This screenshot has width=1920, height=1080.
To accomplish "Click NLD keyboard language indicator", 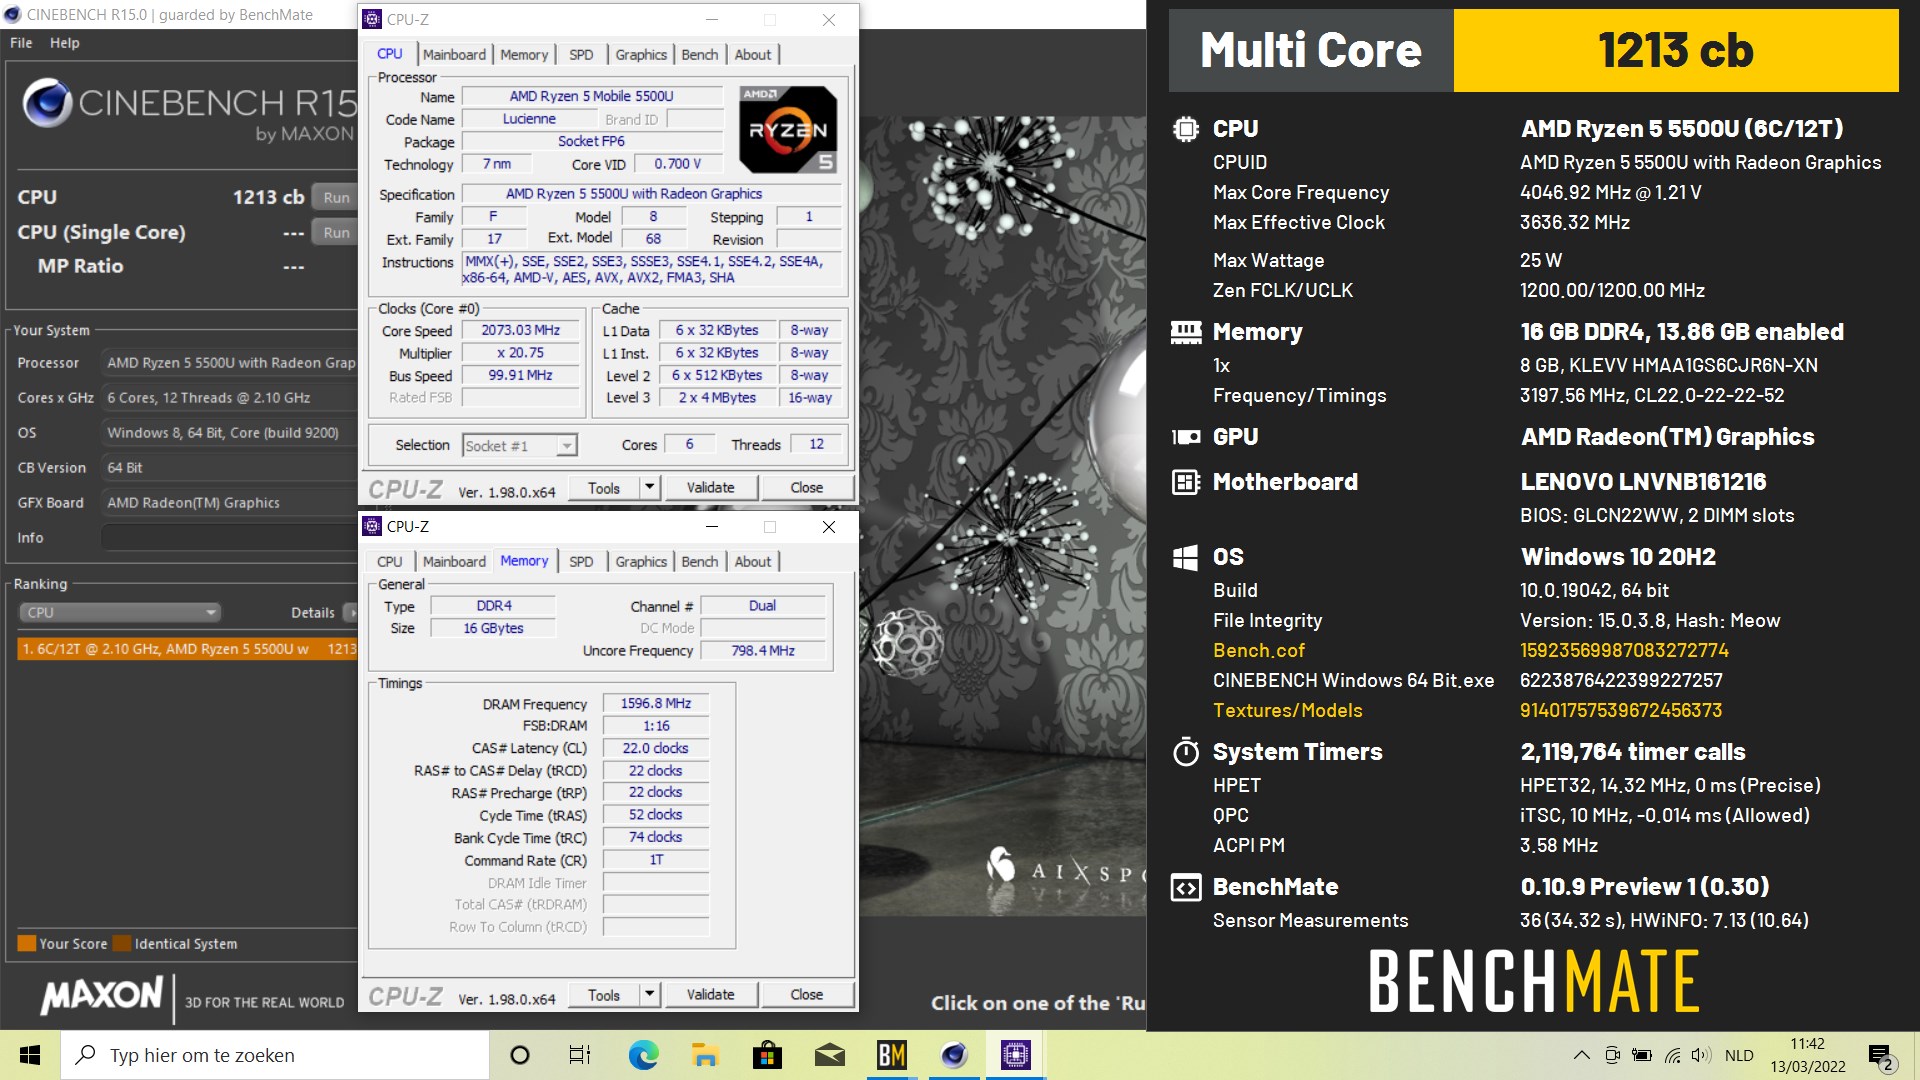I will (1739, 1055).
